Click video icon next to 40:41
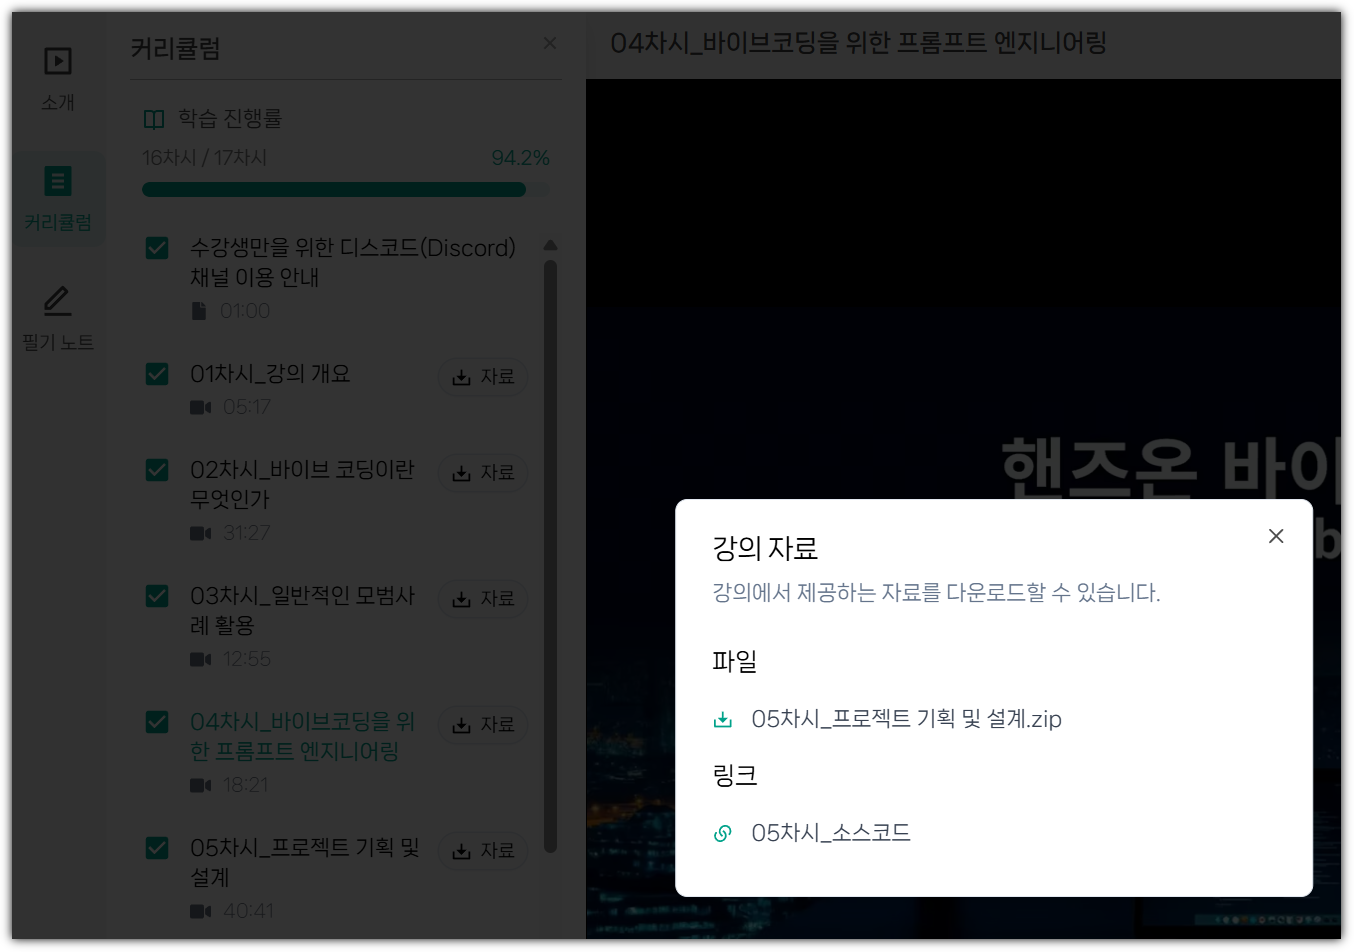 click(201, 911)
